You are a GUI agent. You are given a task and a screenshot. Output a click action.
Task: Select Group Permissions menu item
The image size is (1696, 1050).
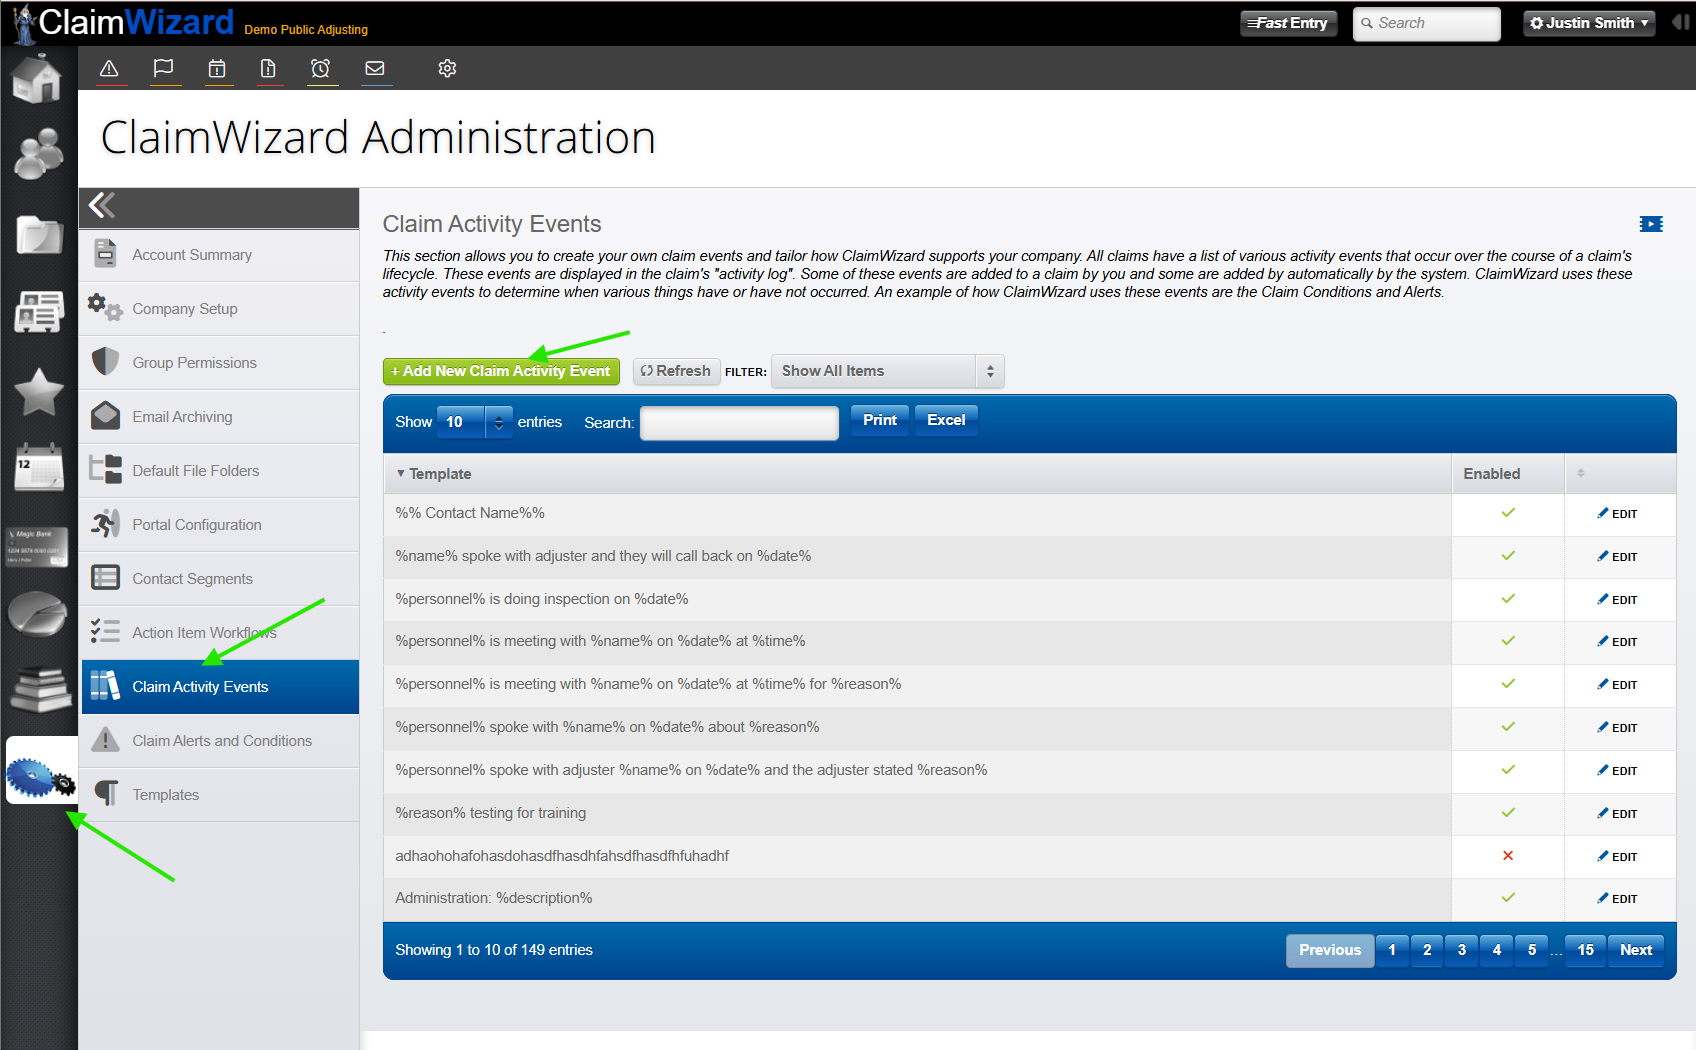tap(219, 363)
